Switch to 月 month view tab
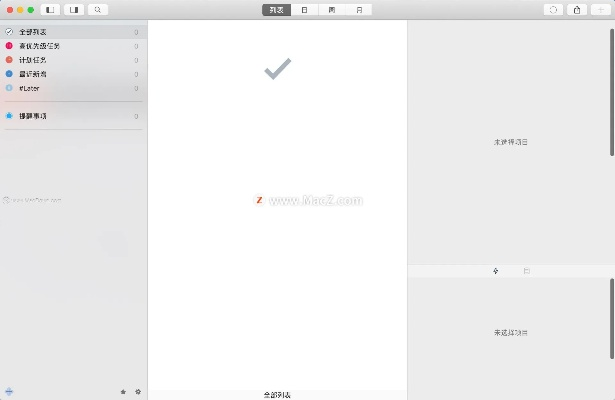The width and height of the screenshot is (615, 400). [x=359, y=10]
